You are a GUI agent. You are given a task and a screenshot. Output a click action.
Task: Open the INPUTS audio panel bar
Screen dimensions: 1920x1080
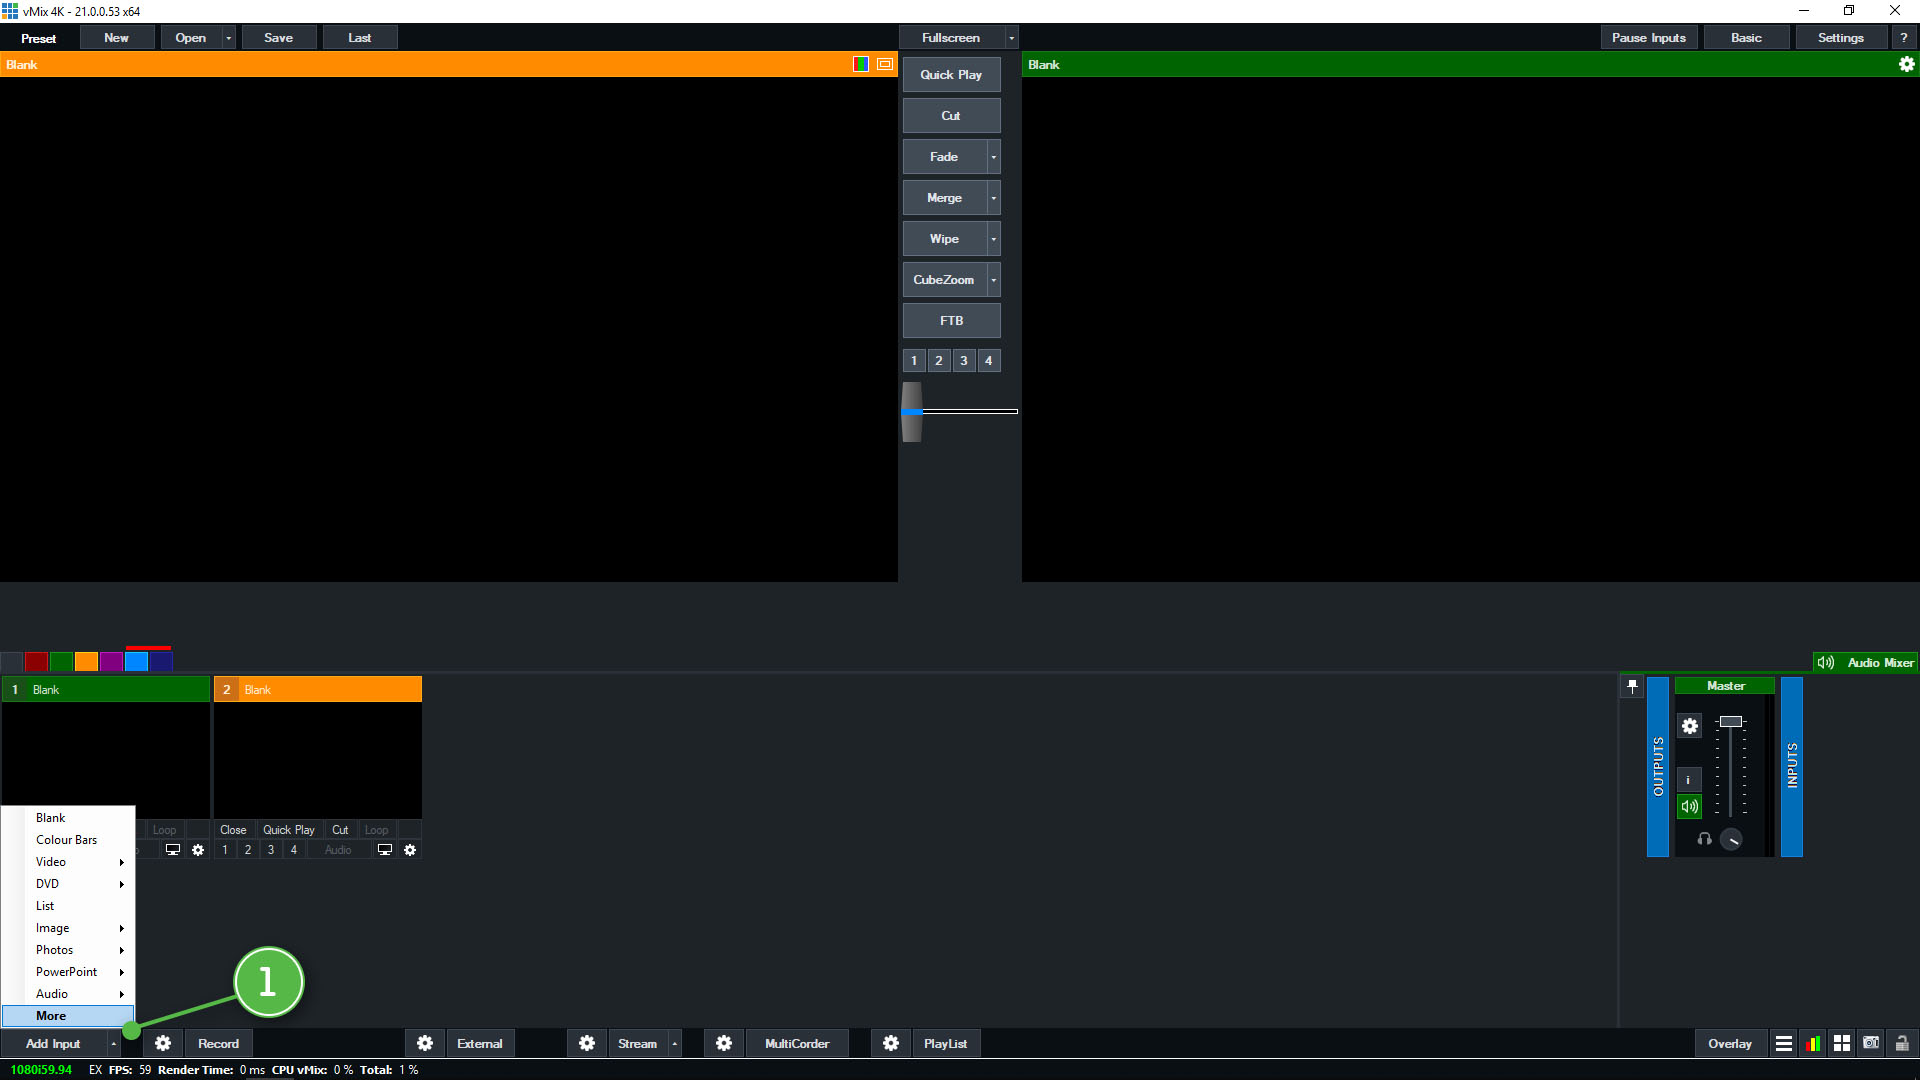point(1792,767)
